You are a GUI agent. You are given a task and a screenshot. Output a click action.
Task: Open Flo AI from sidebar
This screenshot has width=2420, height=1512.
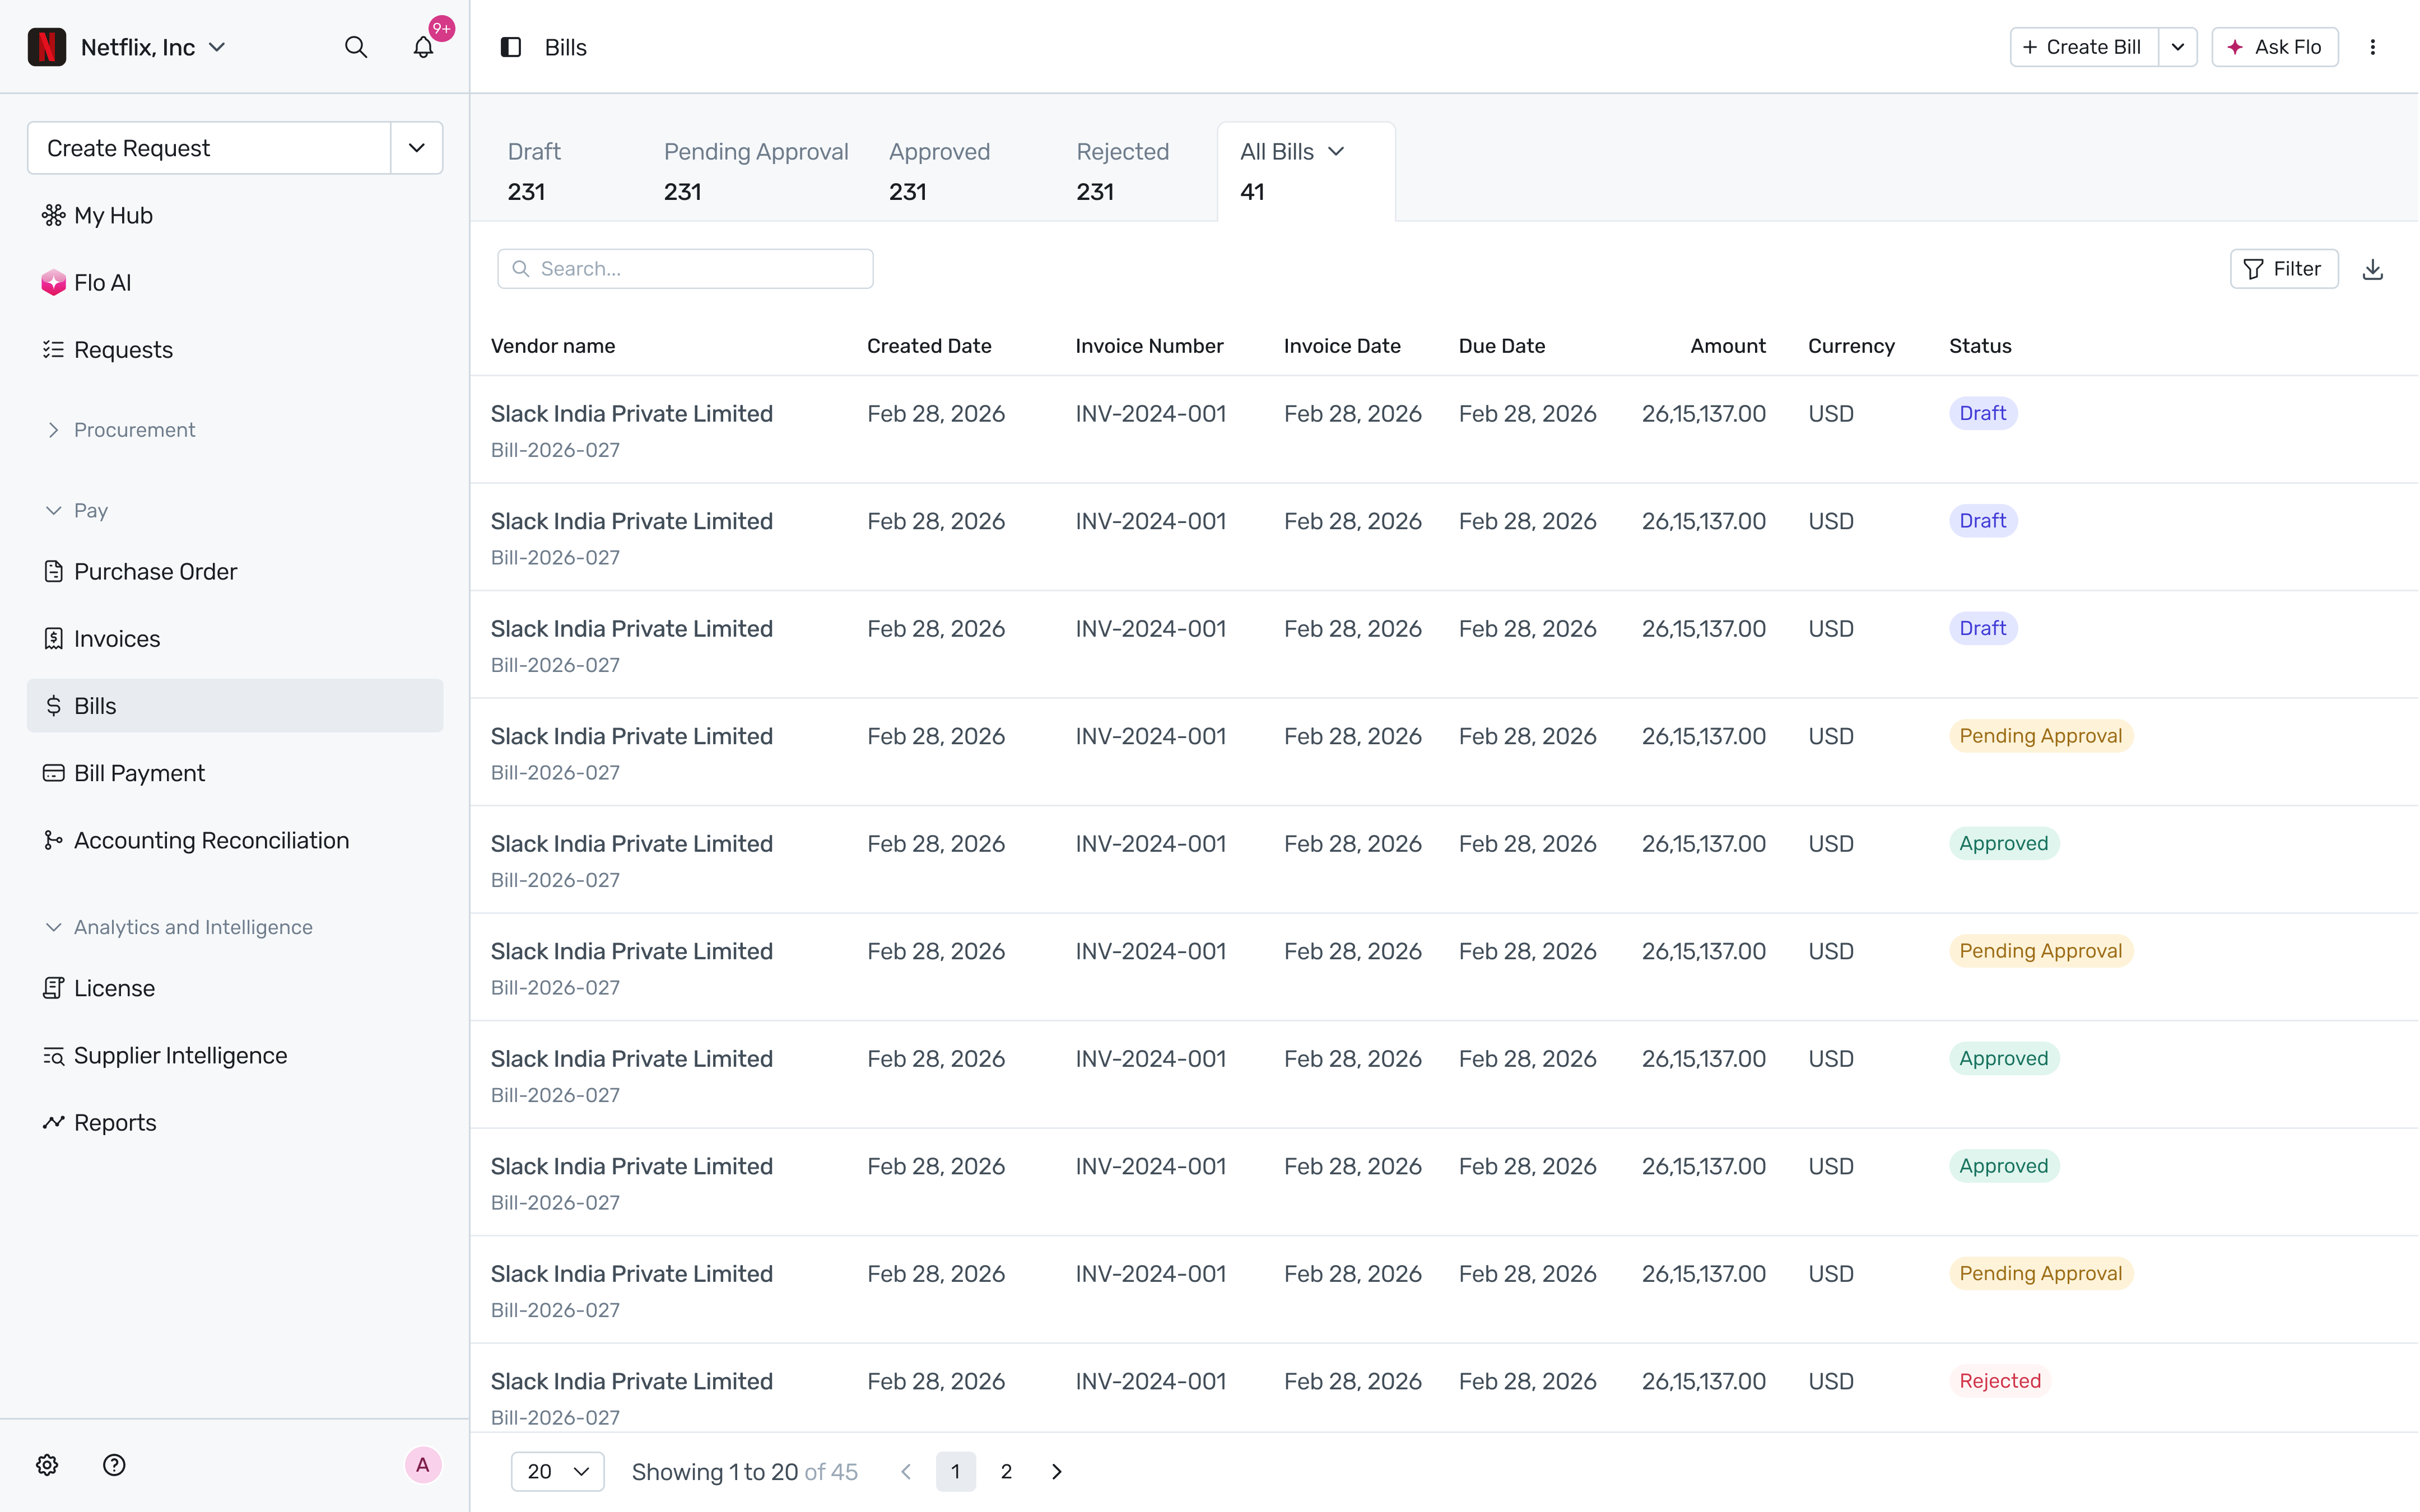[235, 283]
